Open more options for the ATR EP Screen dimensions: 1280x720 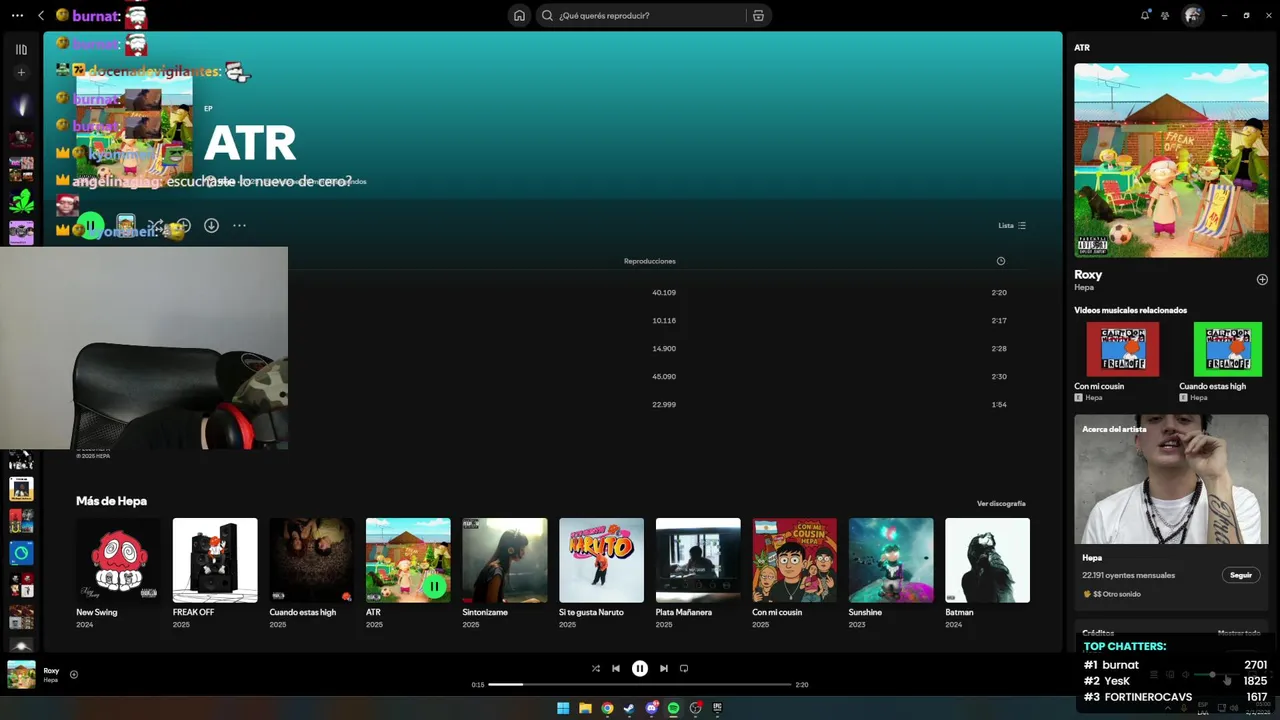click(239, 226)
